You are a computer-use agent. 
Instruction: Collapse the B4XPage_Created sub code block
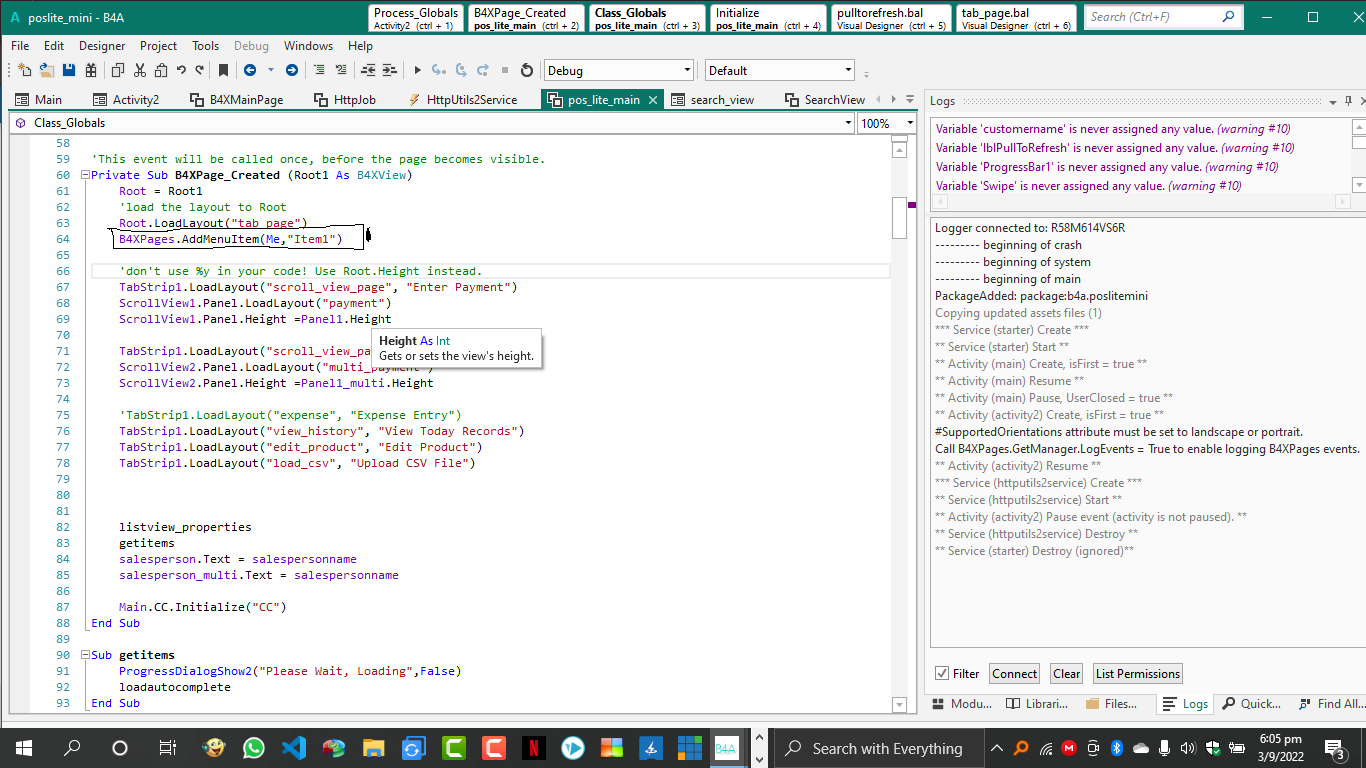[x=85, y=175]
